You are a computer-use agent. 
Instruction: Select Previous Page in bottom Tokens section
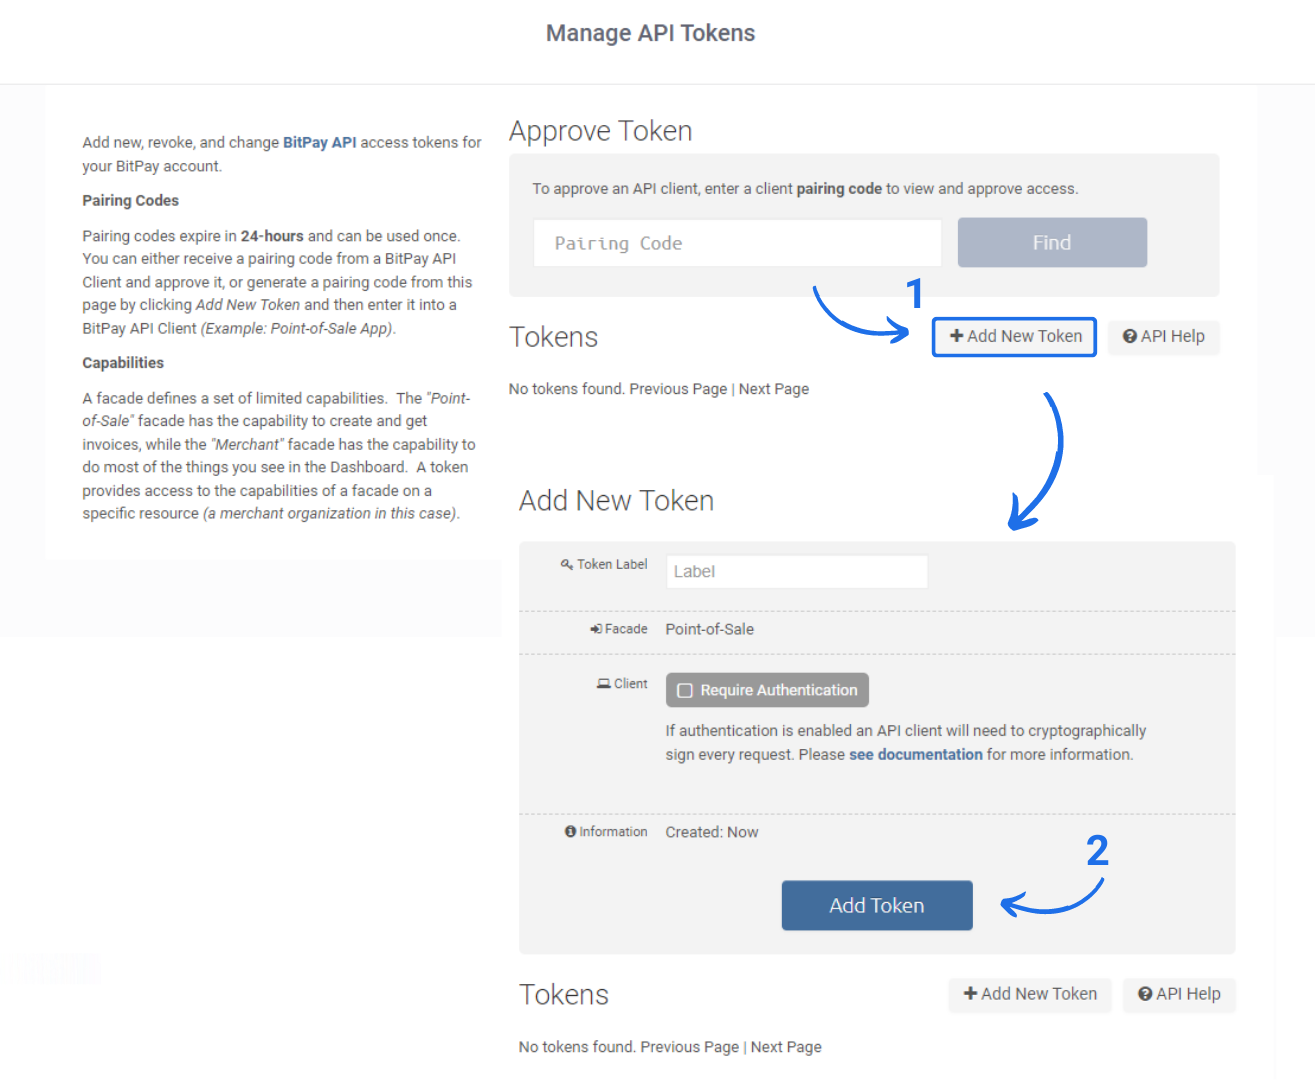[690, 1047]
